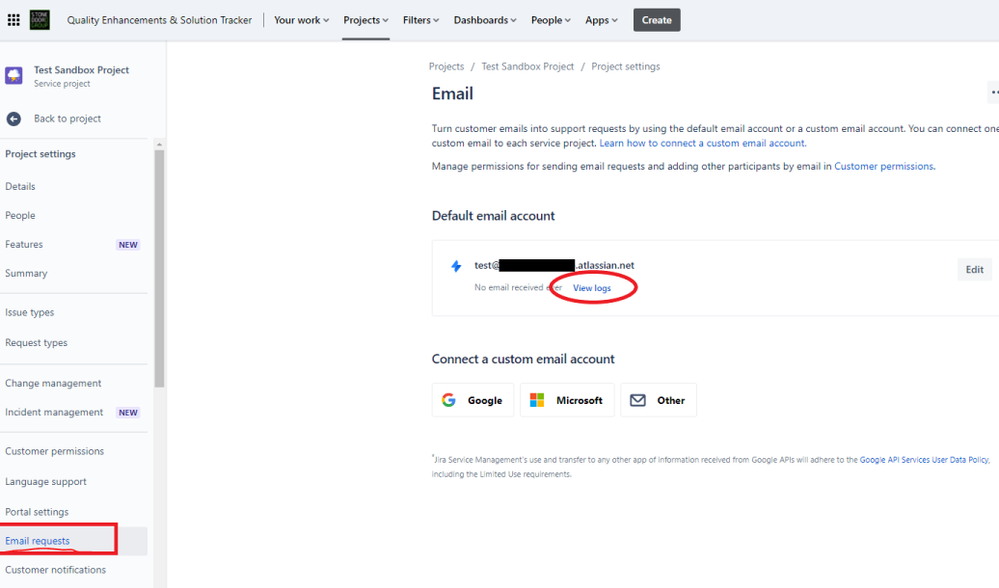
Task: Select Email requests in sidebar
Action: pos(38,541)
